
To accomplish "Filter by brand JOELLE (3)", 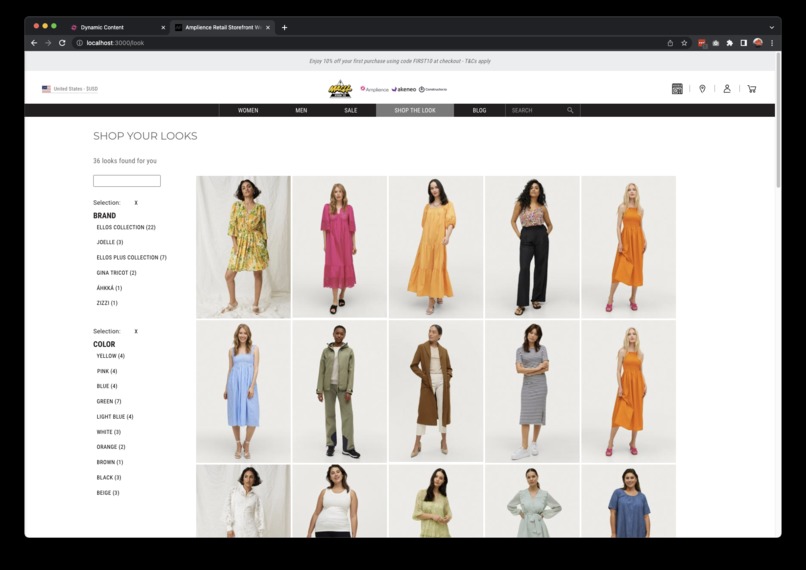I will click(x=110, y=242).
